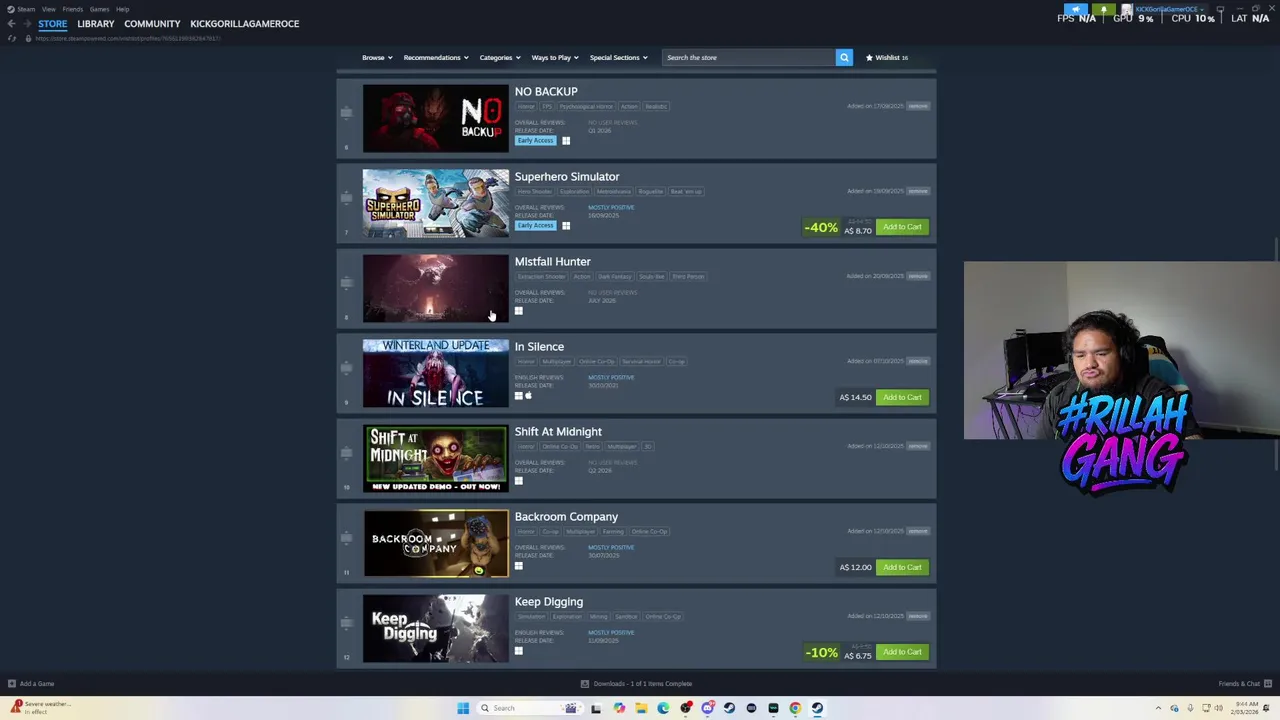Click the Windows platform icon under Keep Digging
Image resolution: width=1280 pixels, height=720 pixels.
click(x=518, y=651)
